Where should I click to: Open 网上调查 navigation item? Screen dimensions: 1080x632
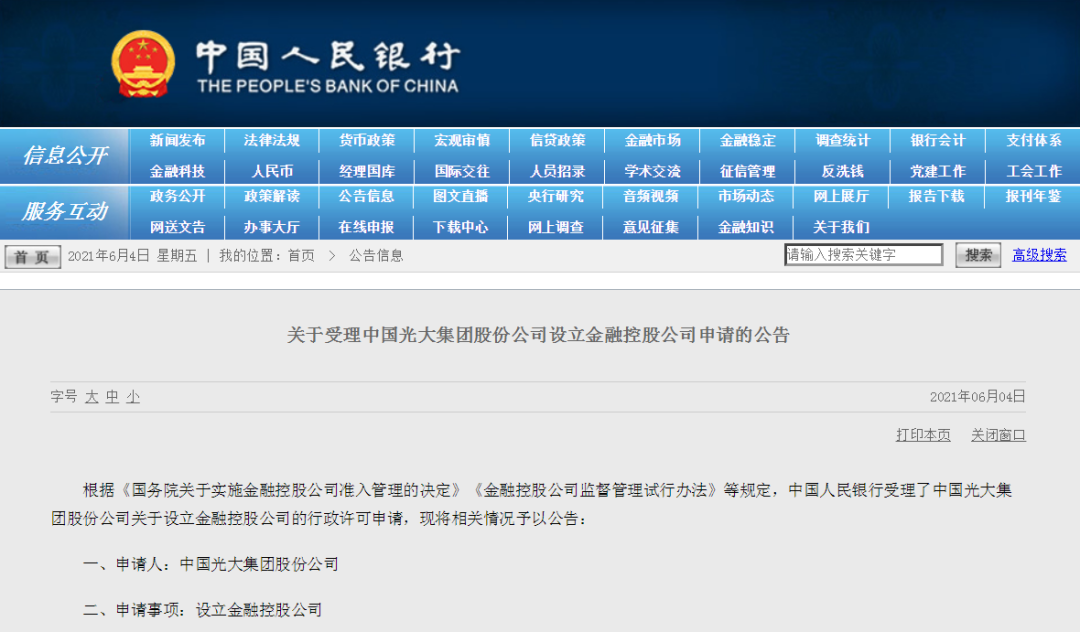[556, 227]
